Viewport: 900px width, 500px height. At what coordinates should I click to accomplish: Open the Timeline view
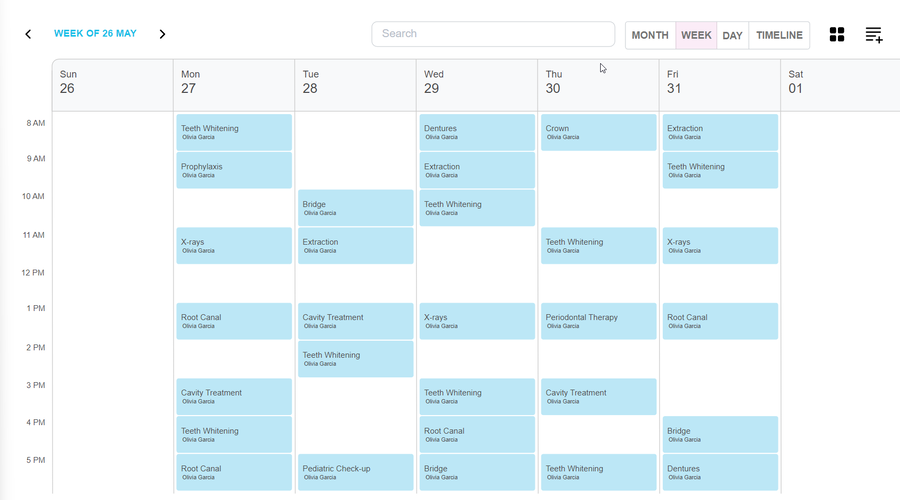point(779,35)
